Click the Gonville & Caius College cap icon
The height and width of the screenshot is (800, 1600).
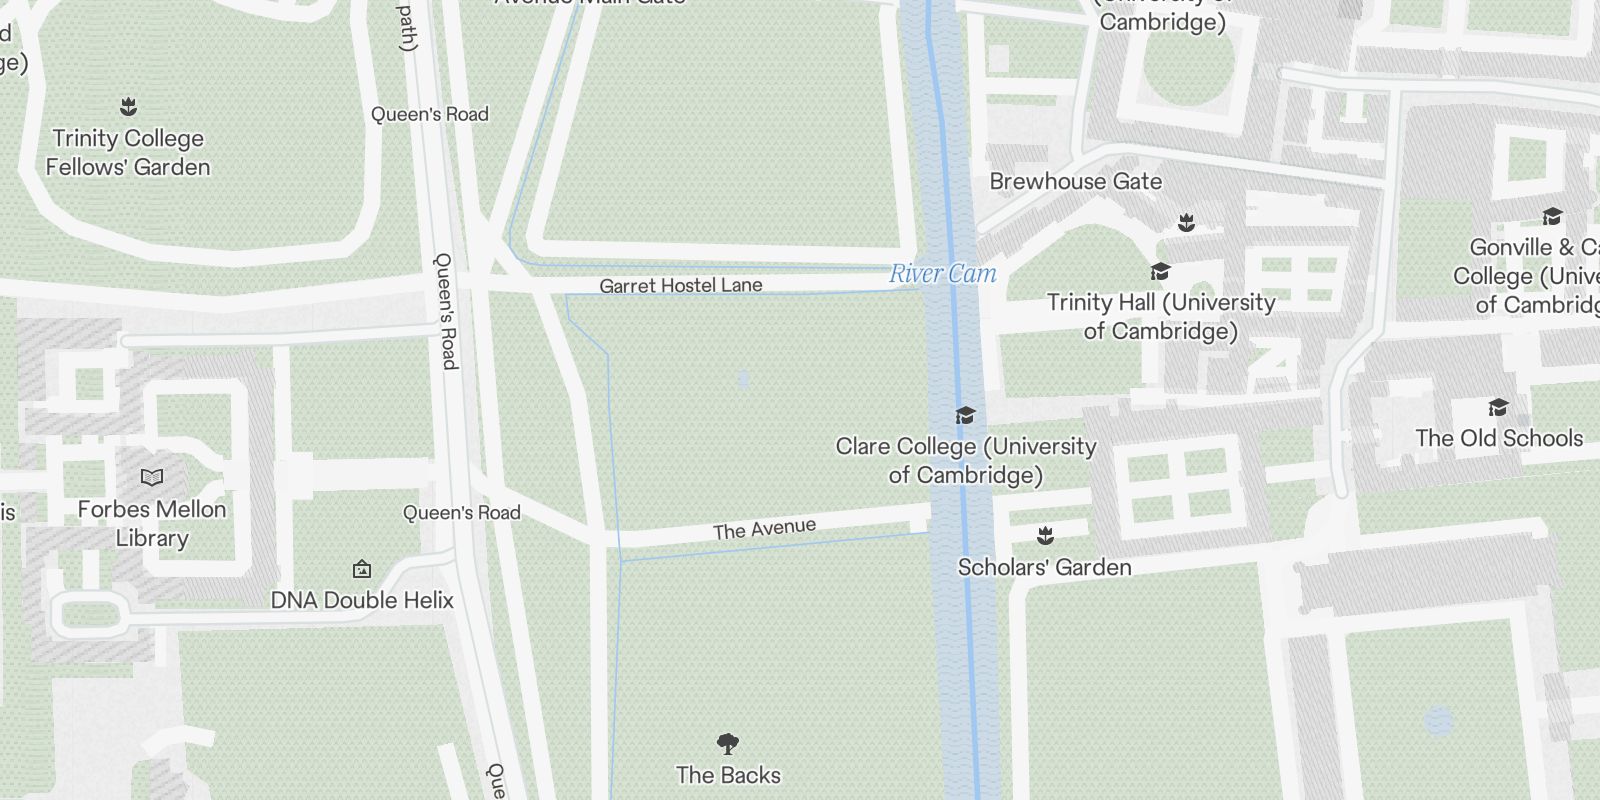pyautogui.click(x=1552, y=216)
